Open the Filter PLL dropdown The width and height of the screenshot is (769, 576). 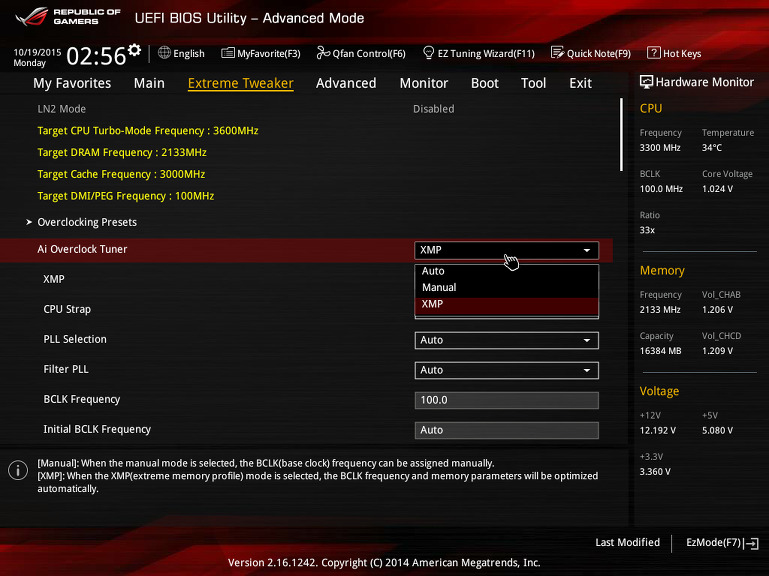(506, 370)
